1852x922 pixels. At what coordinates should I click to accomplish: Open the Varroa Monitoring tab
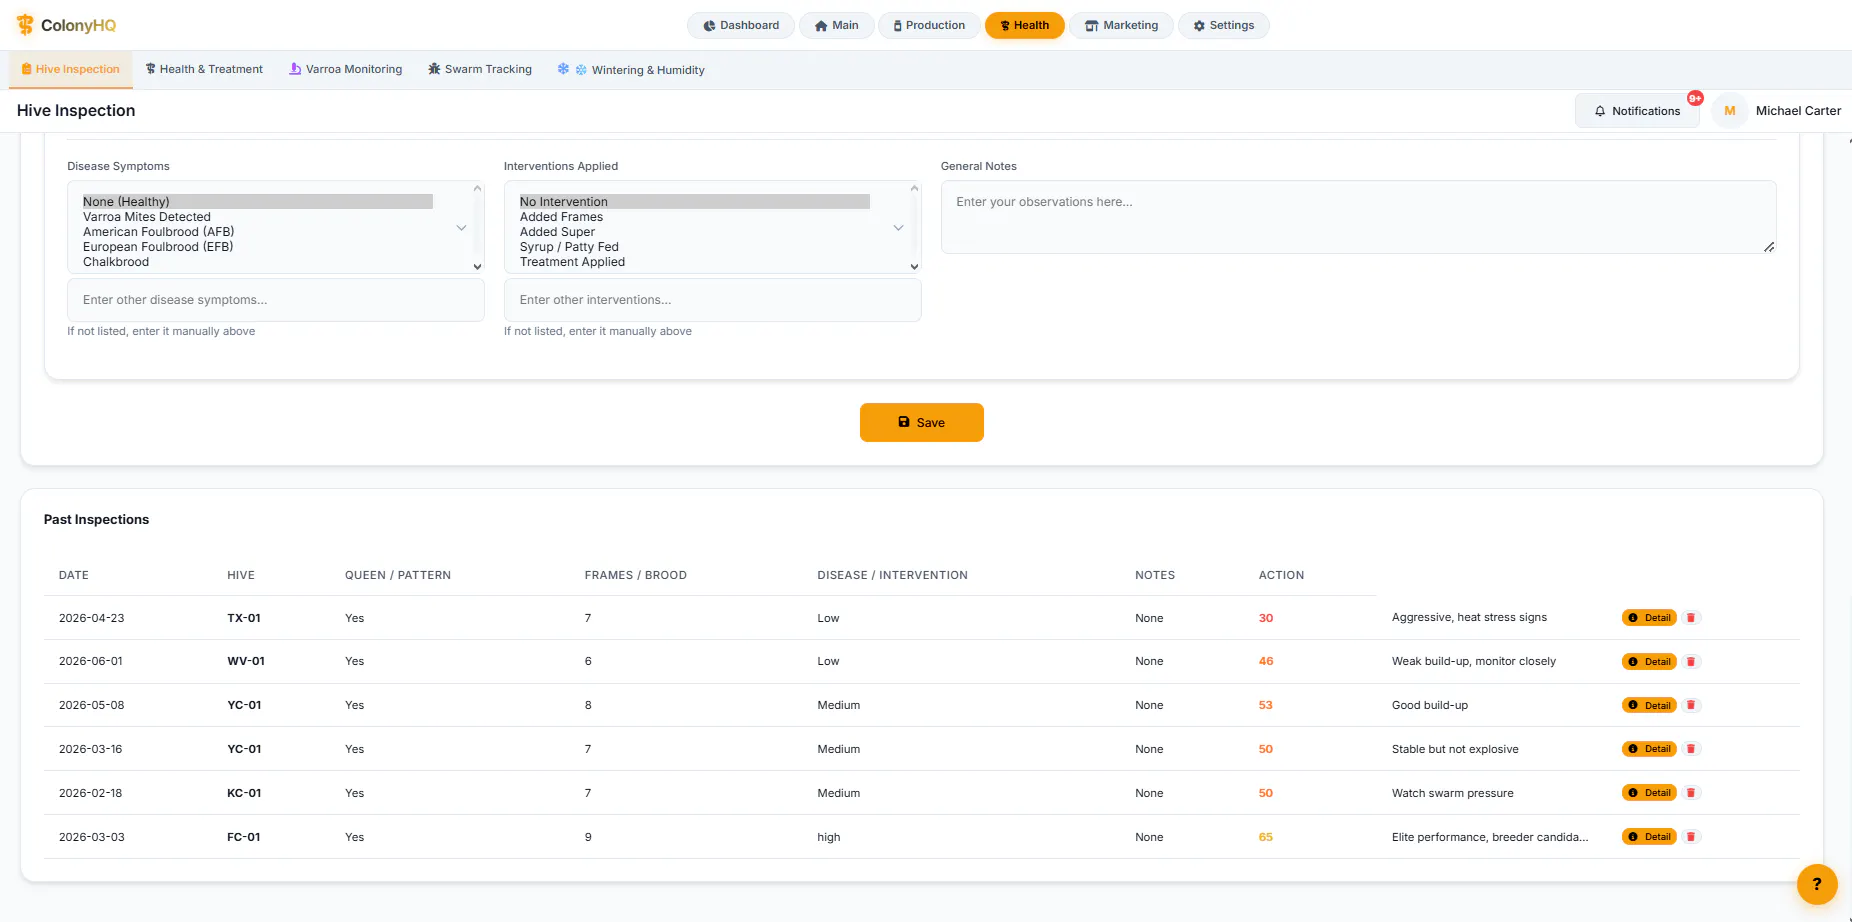[x=346, y=69]
